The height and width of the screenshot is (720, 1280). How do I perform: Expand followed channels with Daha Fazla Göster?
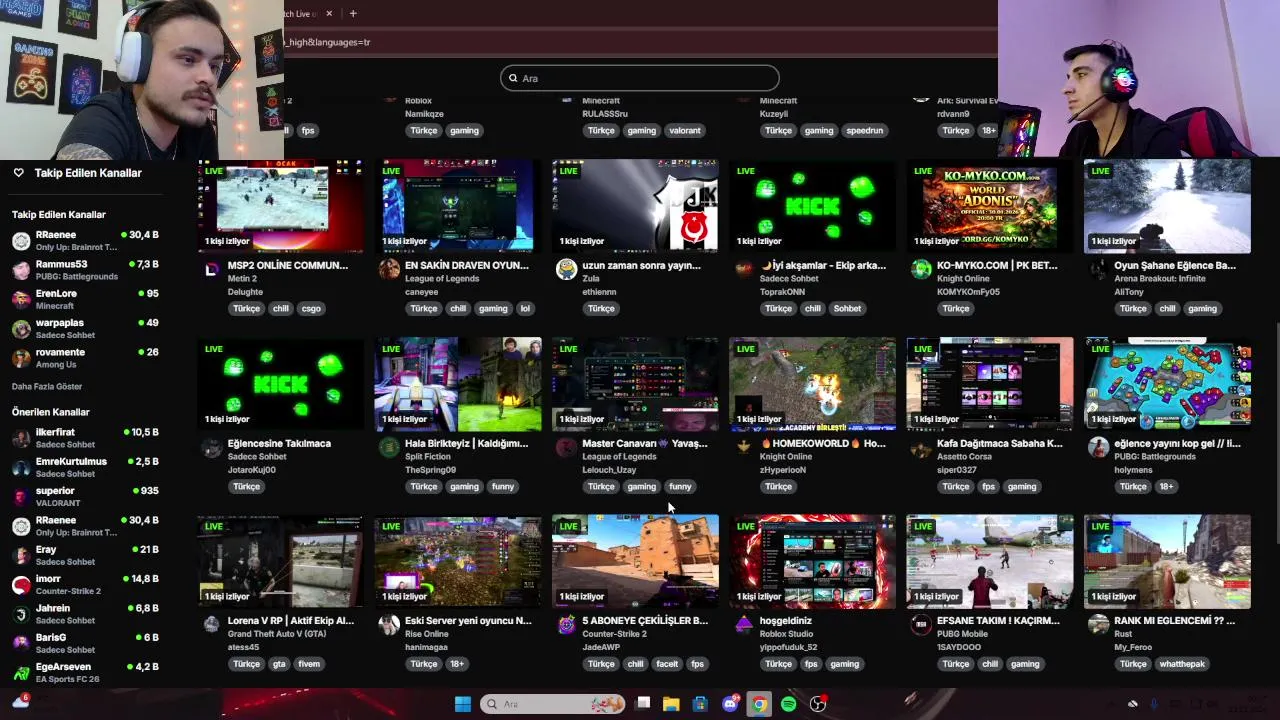point(47,386)
